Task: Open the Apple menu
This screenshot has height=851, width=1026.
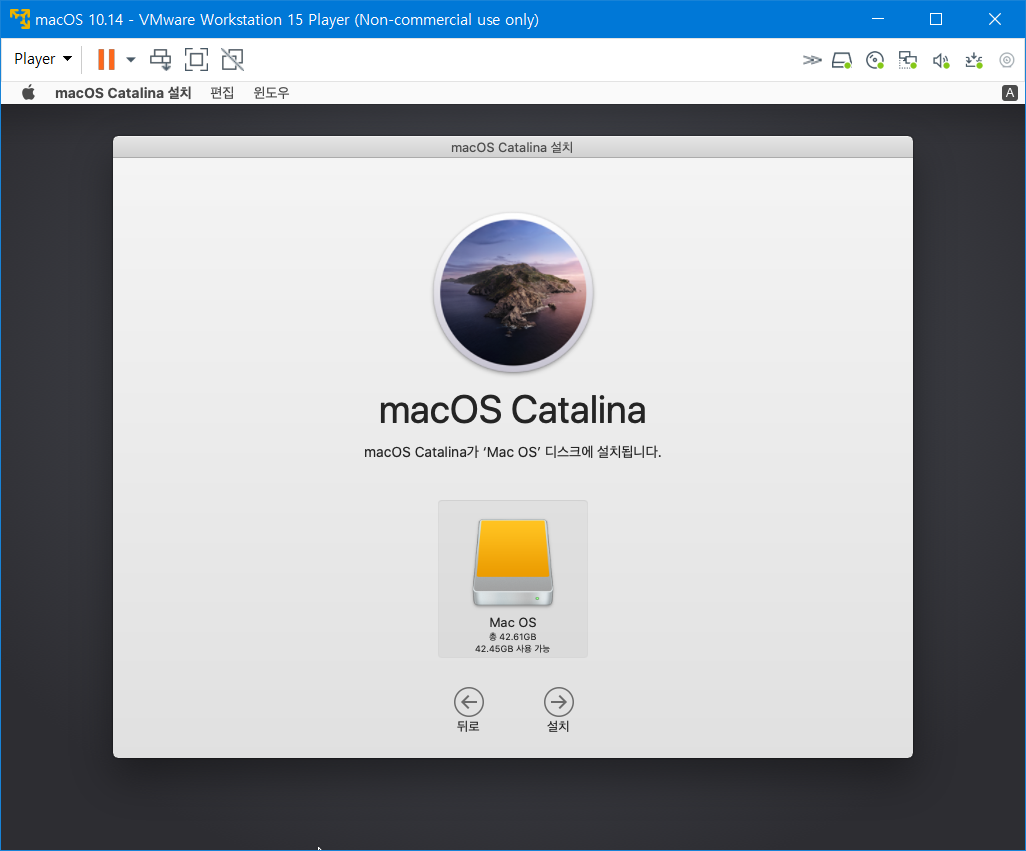Action: [x=28, y=92]
